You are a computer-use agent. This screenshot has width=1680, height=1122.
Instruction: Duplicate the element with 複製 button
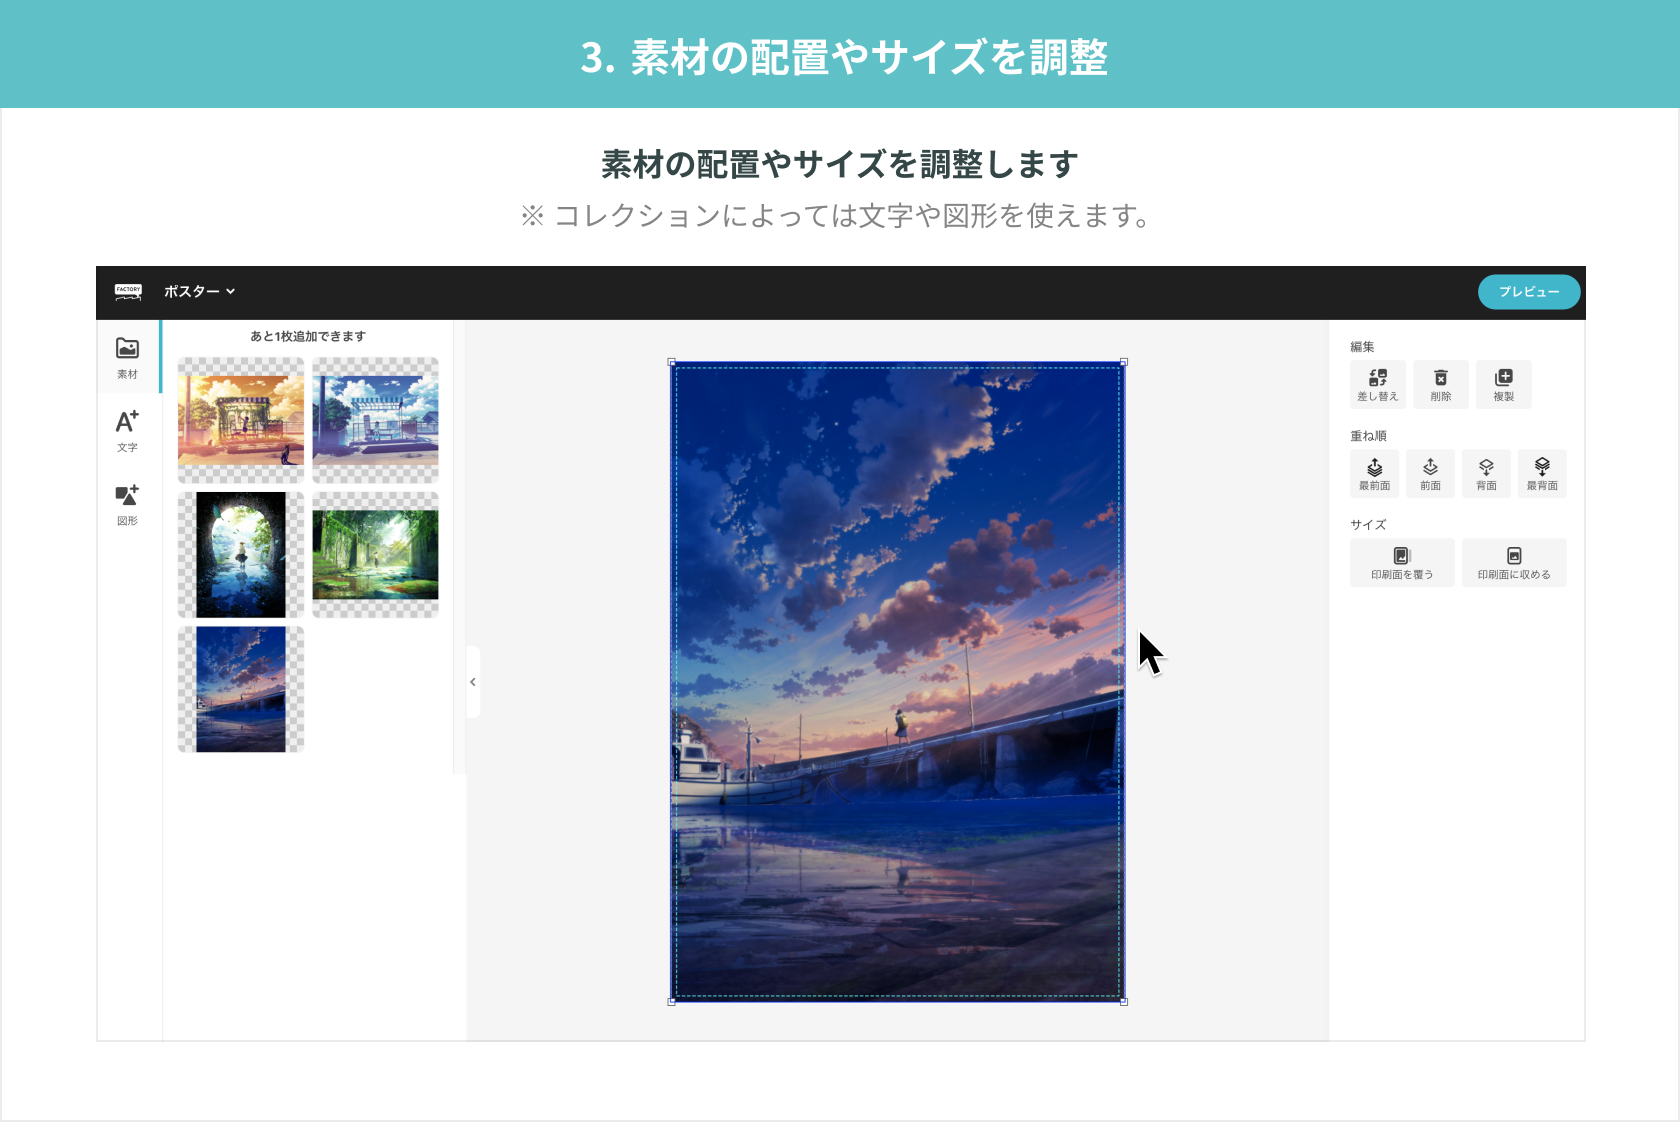coord(1504,385)
